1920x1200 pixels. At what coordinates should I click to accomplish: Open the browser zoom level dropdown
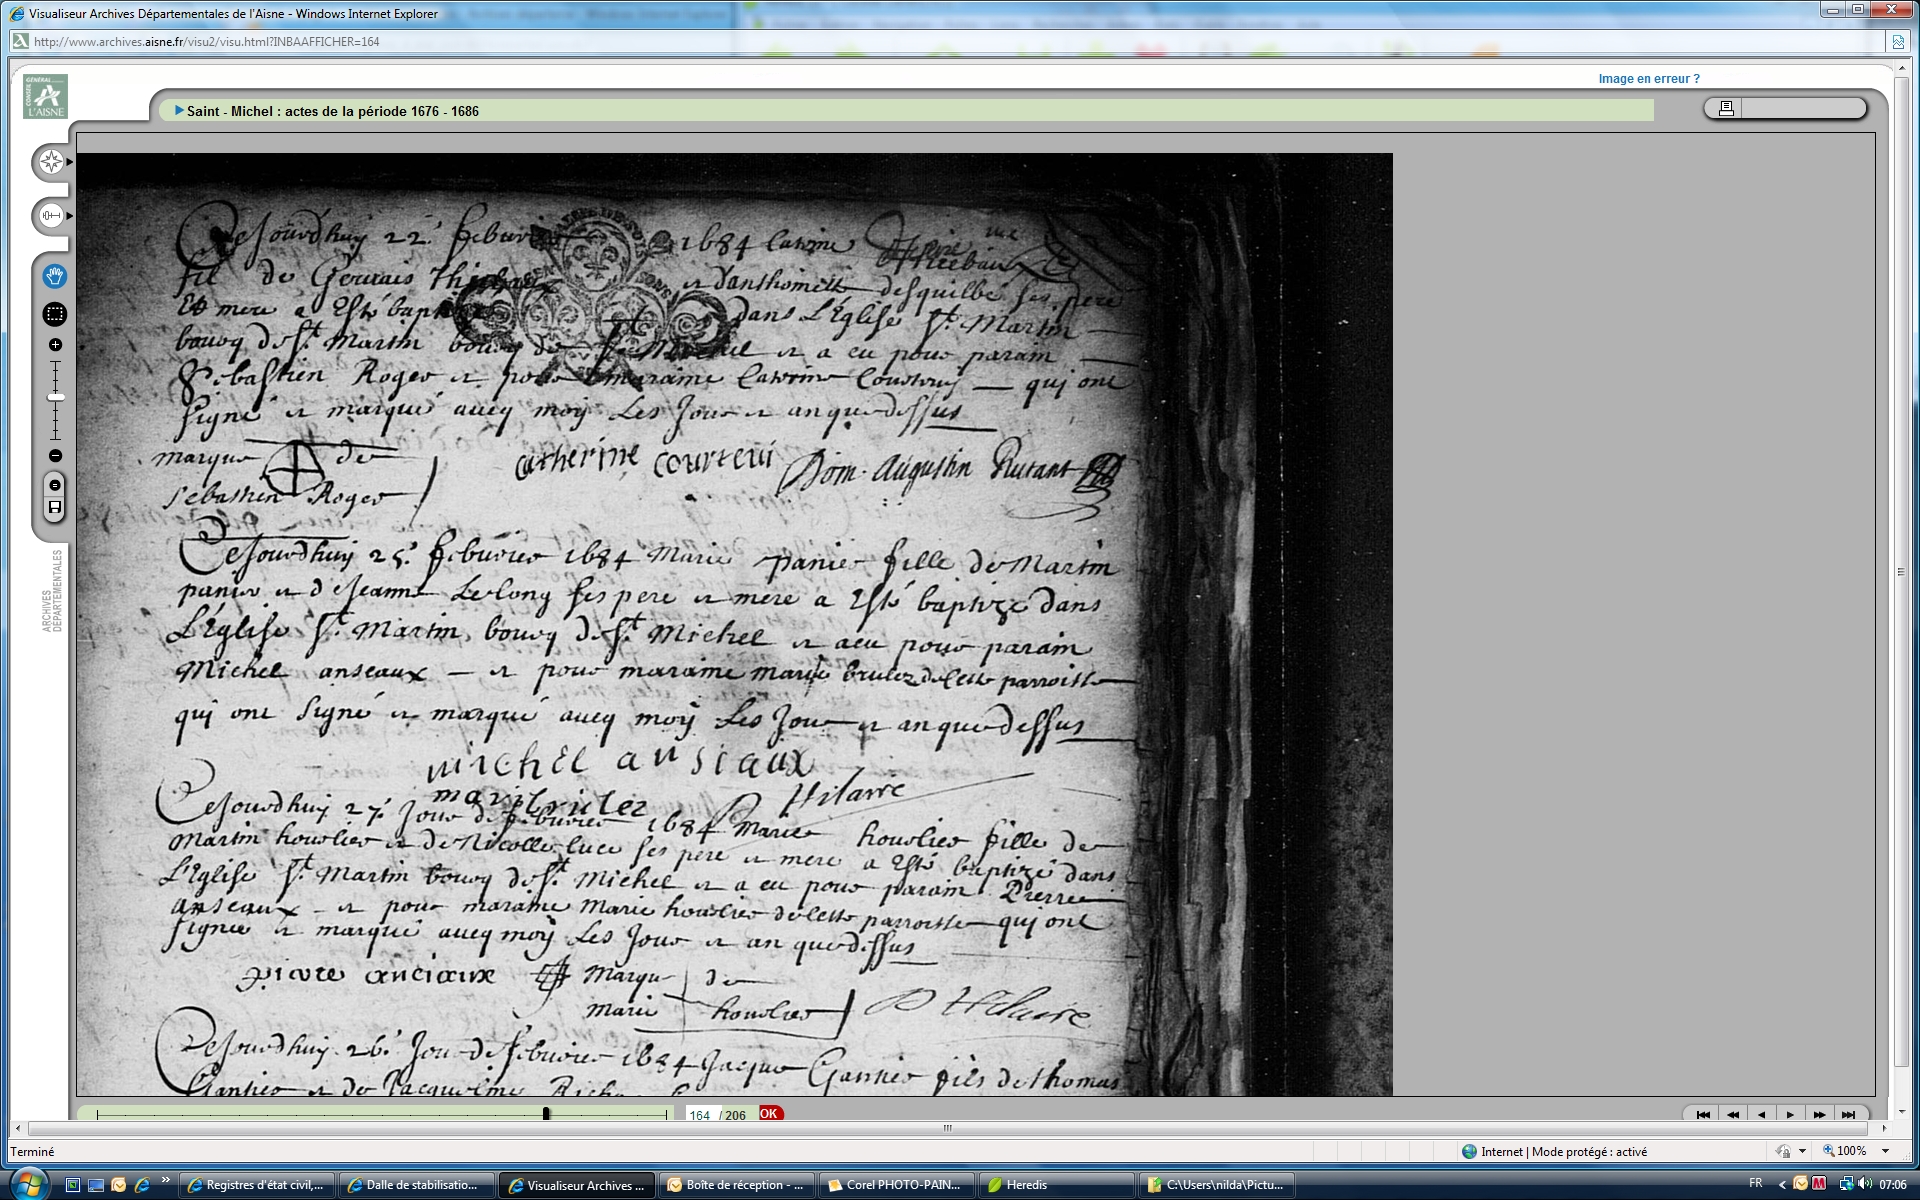1886,1151
